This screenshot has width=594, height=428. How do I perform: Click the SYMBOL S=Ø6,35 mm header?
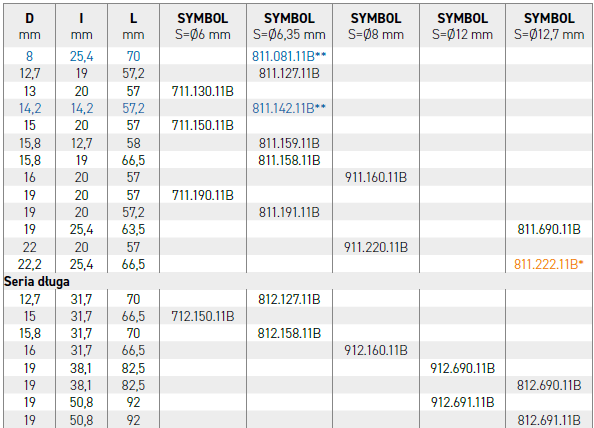289,26
